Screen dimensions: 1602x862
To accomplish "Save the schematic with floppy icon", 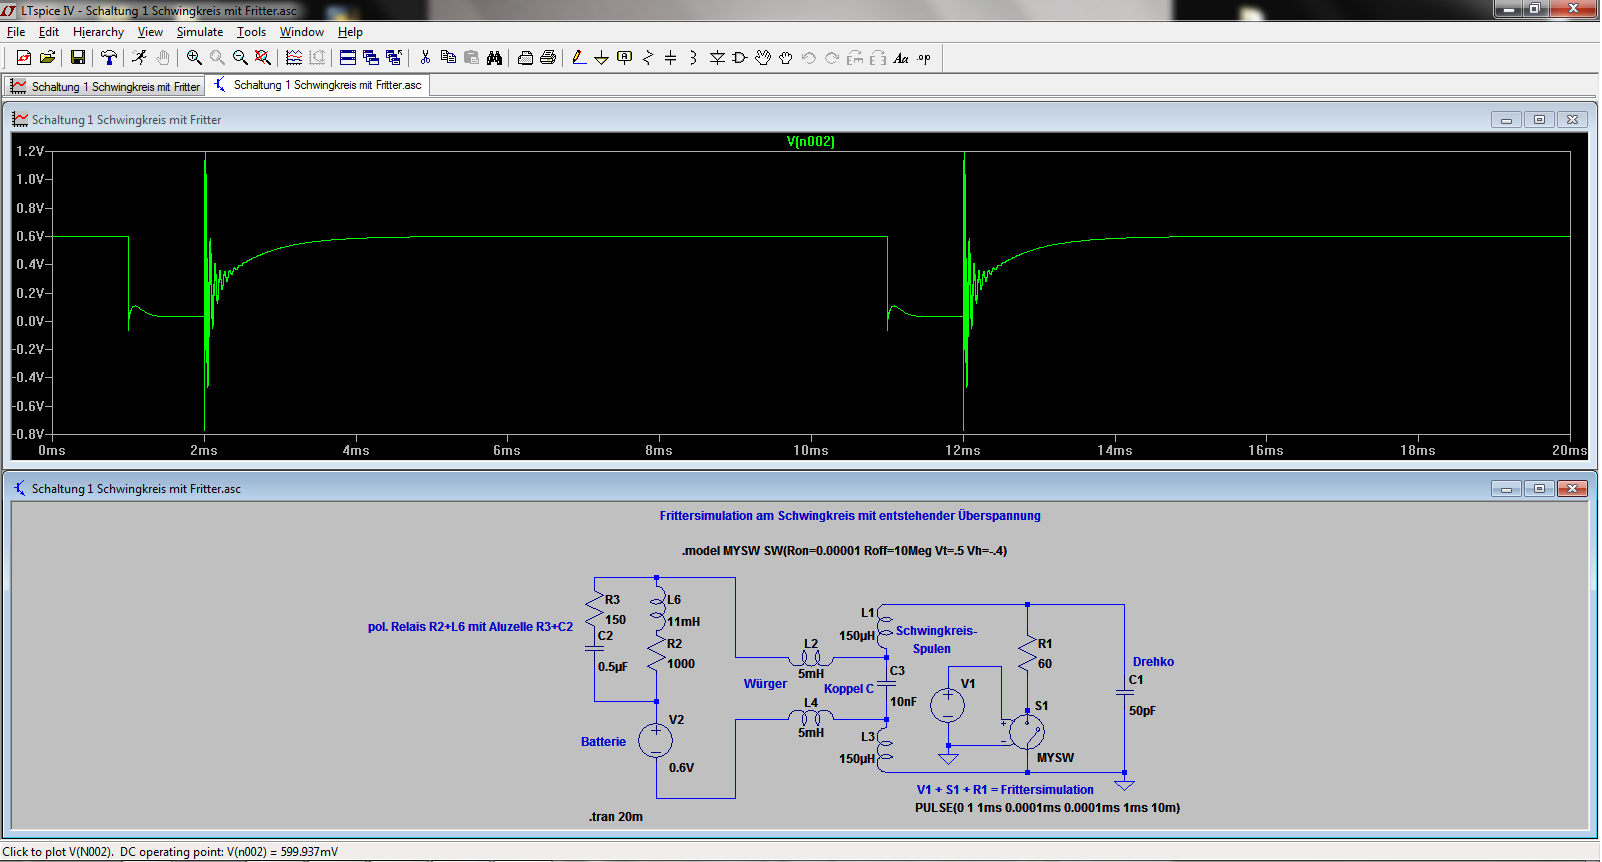I will pos(77,58).
